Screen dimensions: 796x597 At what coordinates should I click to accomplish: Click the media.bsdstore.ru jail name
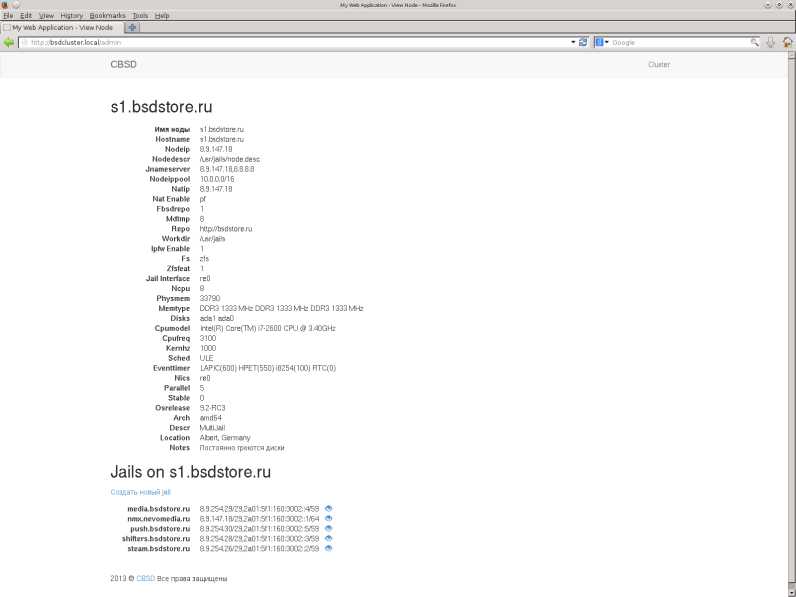[x=158, y=509]
